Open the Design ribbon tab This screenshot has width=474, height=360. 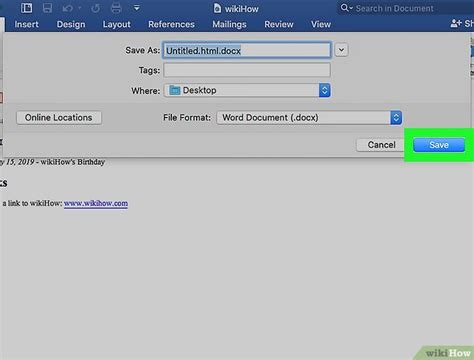pos(71,24)
